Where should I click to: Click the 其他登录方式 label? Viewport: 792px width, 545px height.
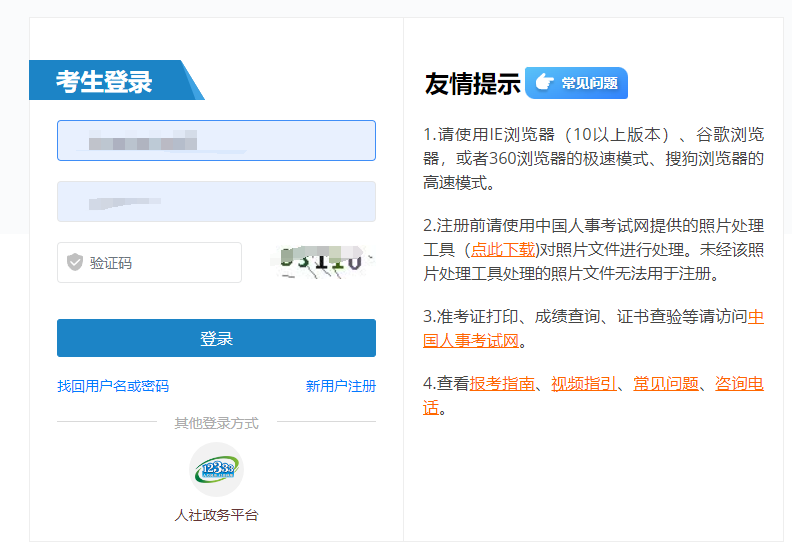pos(216,423)
